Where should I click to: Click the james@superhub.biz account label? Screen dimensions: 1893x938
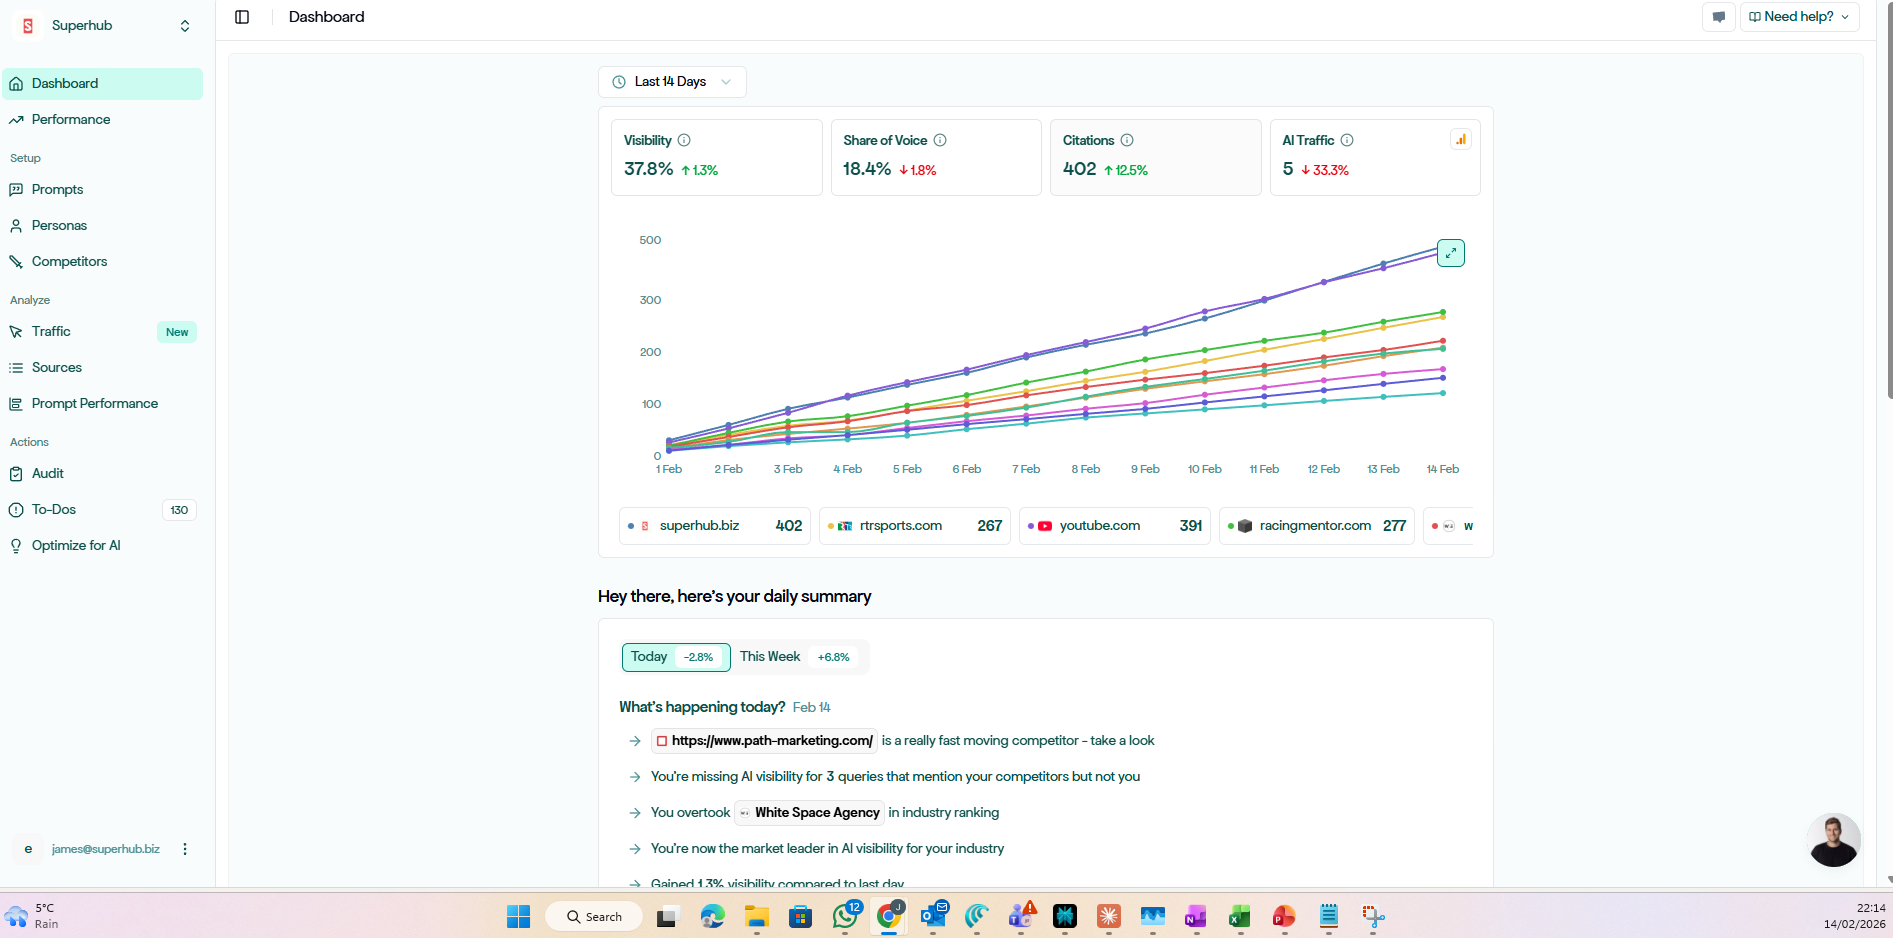(106, 849)
